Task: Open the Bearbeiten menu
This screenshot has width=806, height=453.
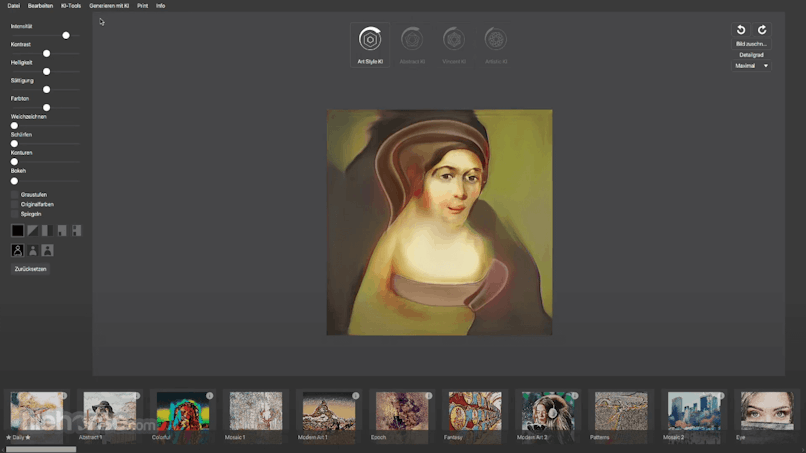Action: (40, 6)
